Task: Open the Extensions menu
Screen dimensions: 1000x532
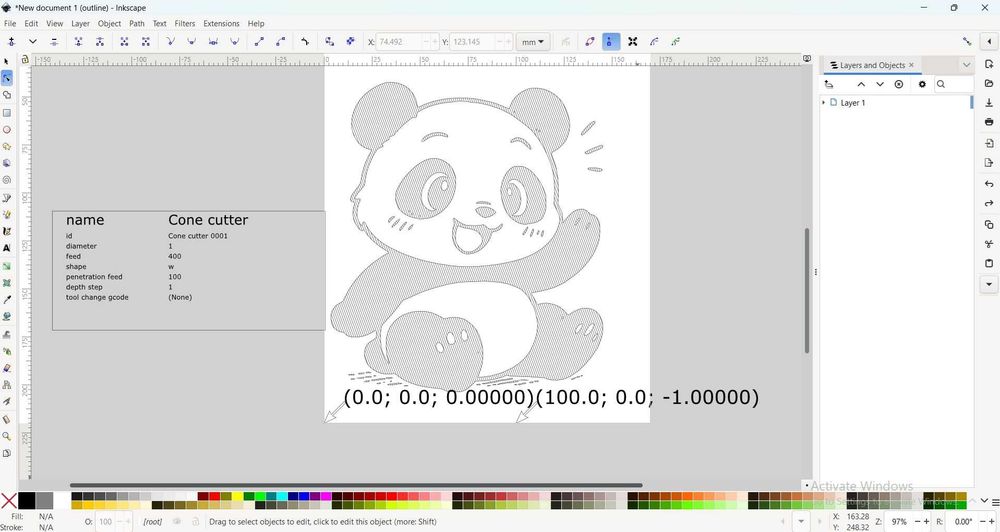Action: [221, 24]
